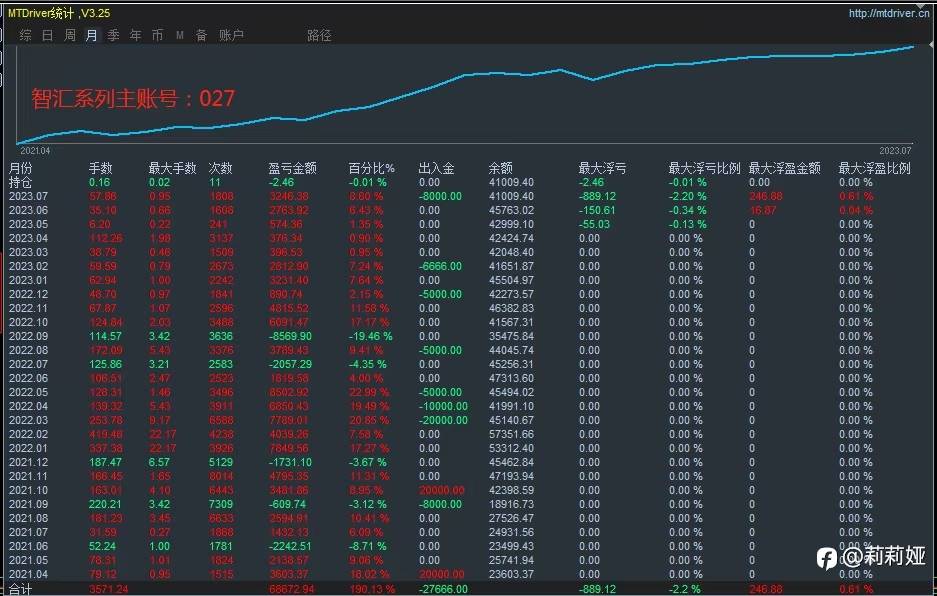The height and width of the screenshot is (596, 937).
Task: Click the -20000.00 withdrawal cell
Action: (x=443, y=420)
